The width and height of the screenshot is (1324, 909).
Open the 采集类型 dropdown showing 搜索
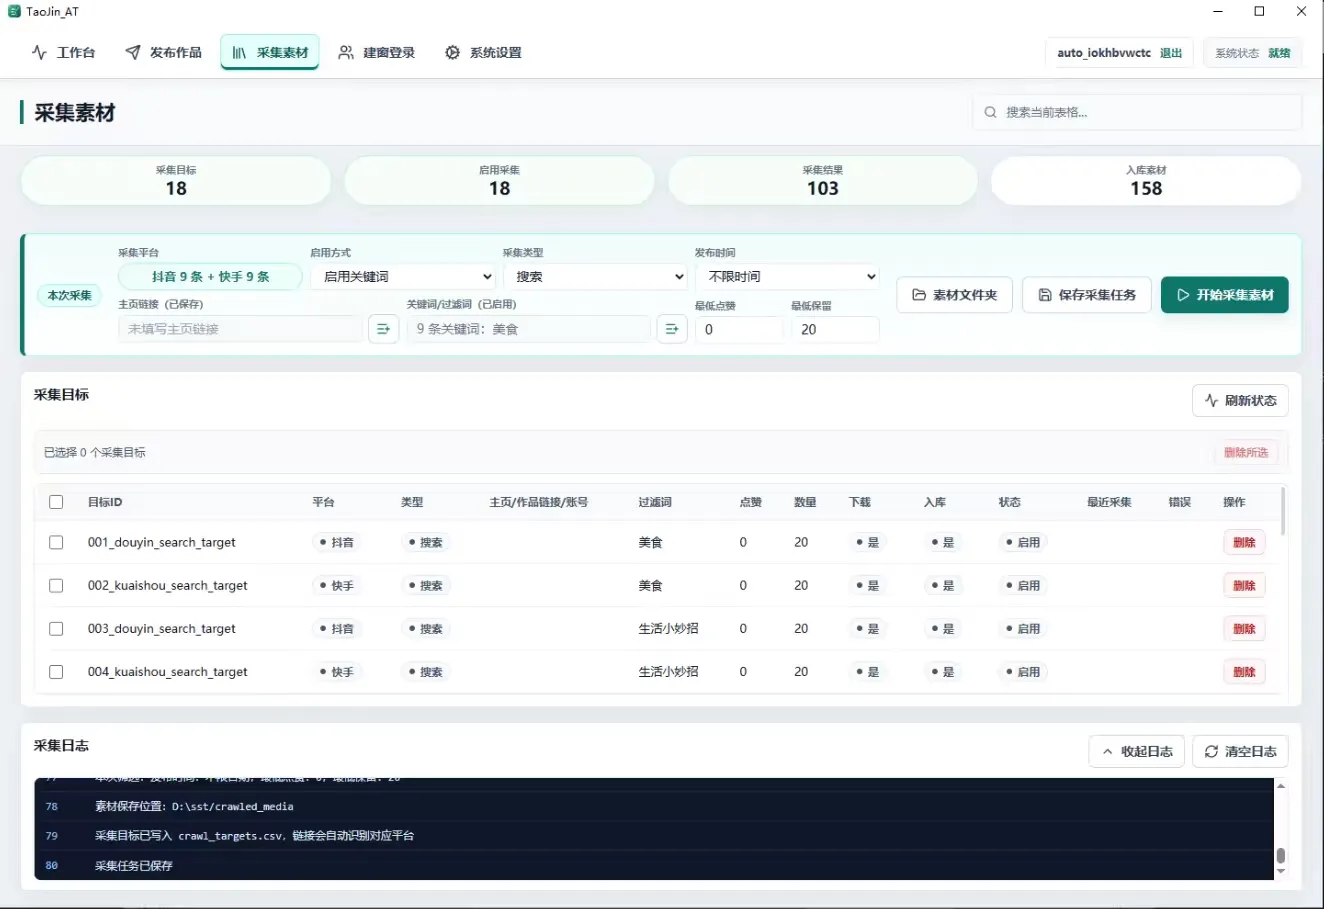(595, 277)
